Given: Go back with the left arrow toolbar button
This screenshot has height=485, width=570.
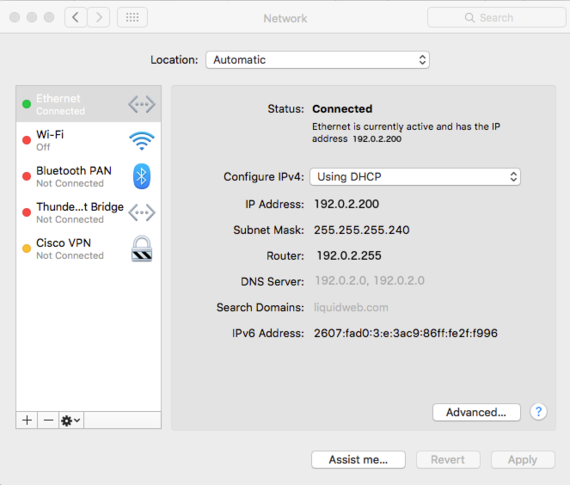Looking at the screenshot, I should click(76, 17).
